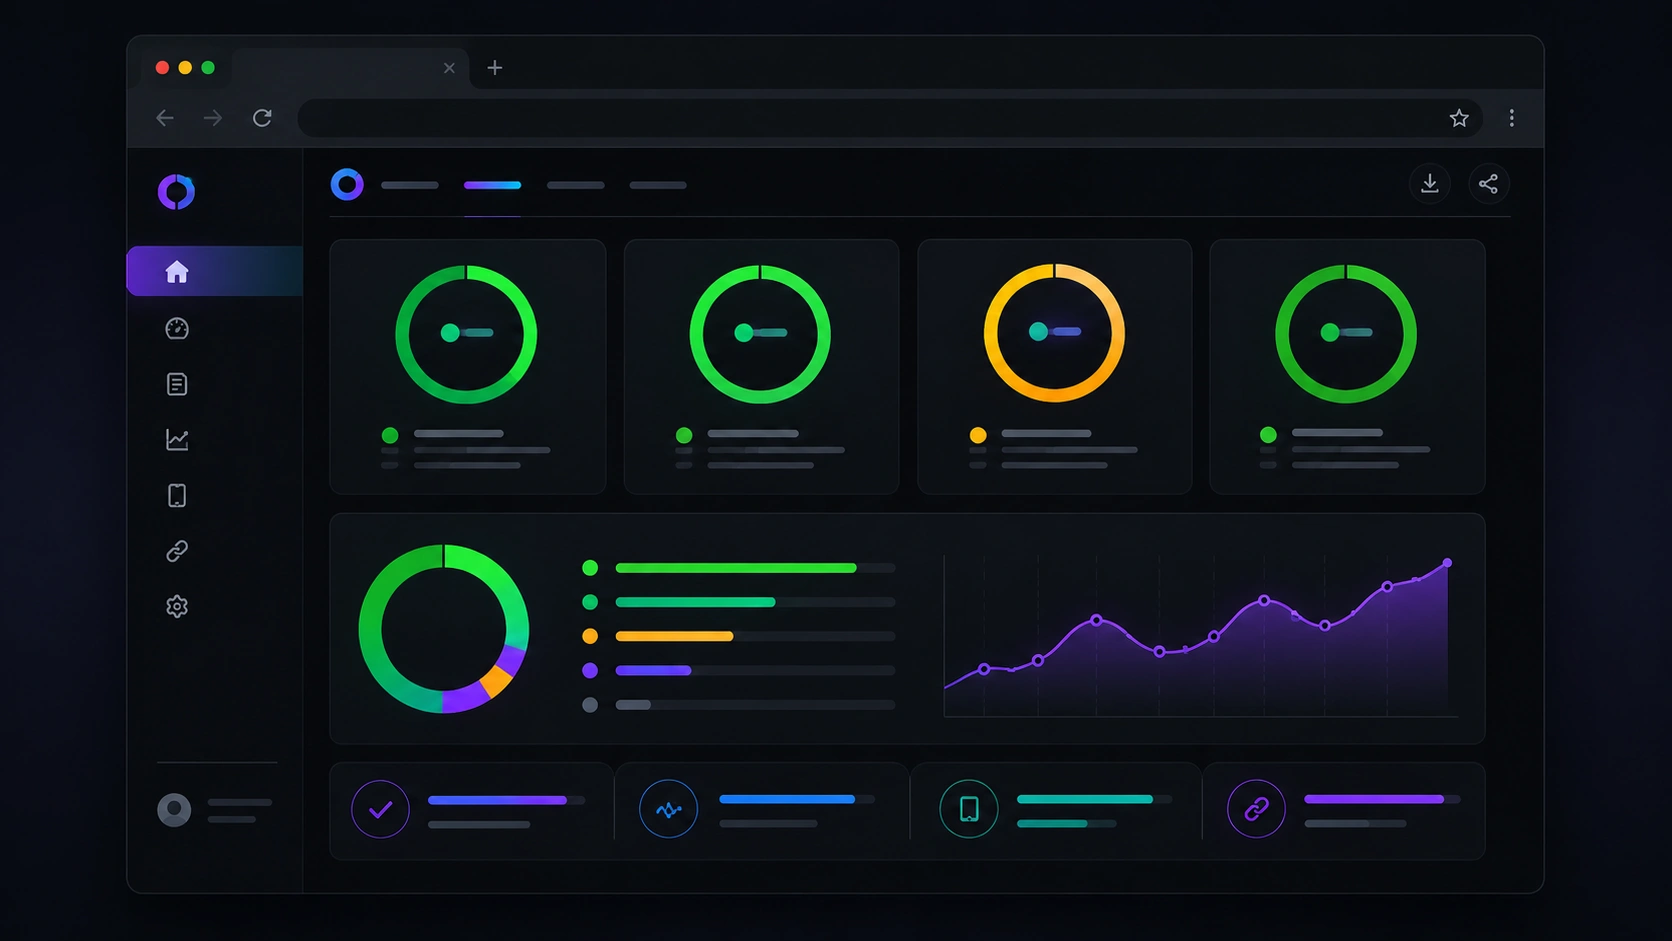The image size is (1672, 941).
Task: Click the blue progress bar beside the pulse icon
Action: (x=787, y=799)
